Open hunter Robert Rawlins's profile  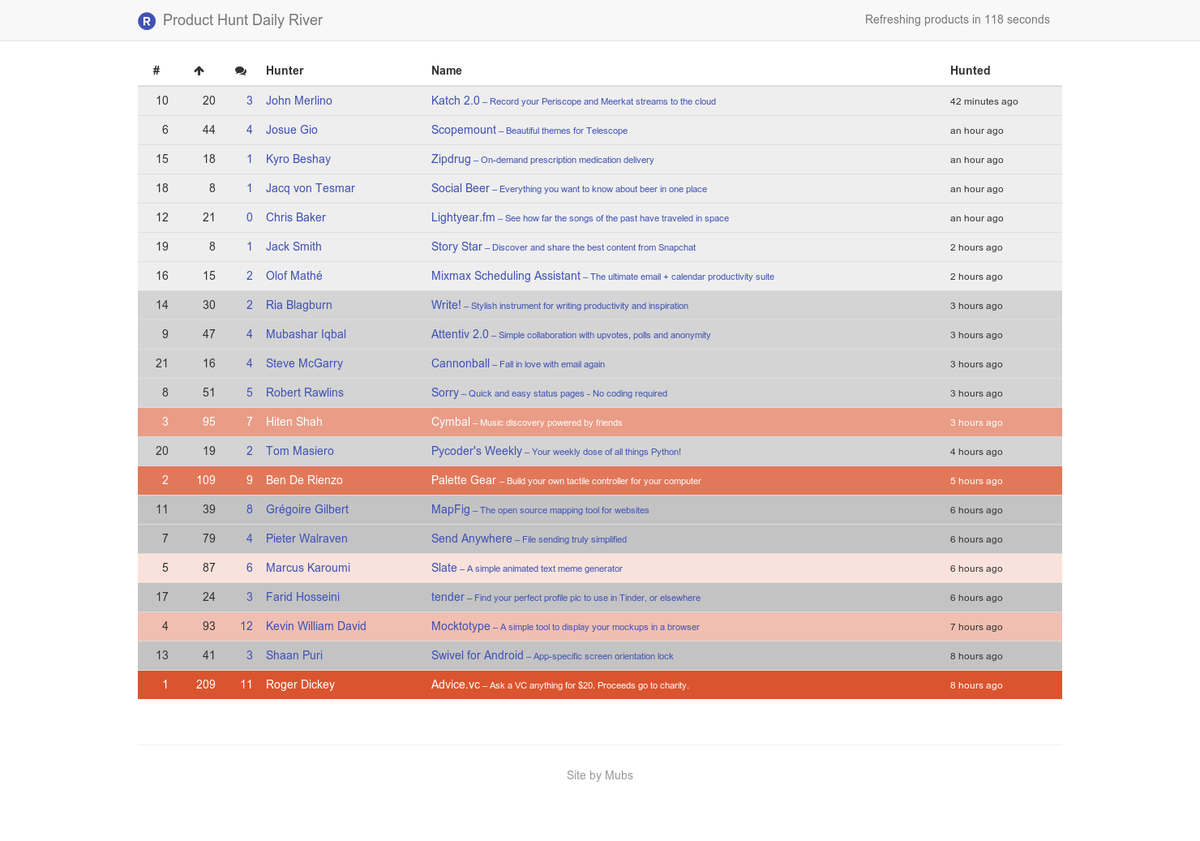[305, 392]
